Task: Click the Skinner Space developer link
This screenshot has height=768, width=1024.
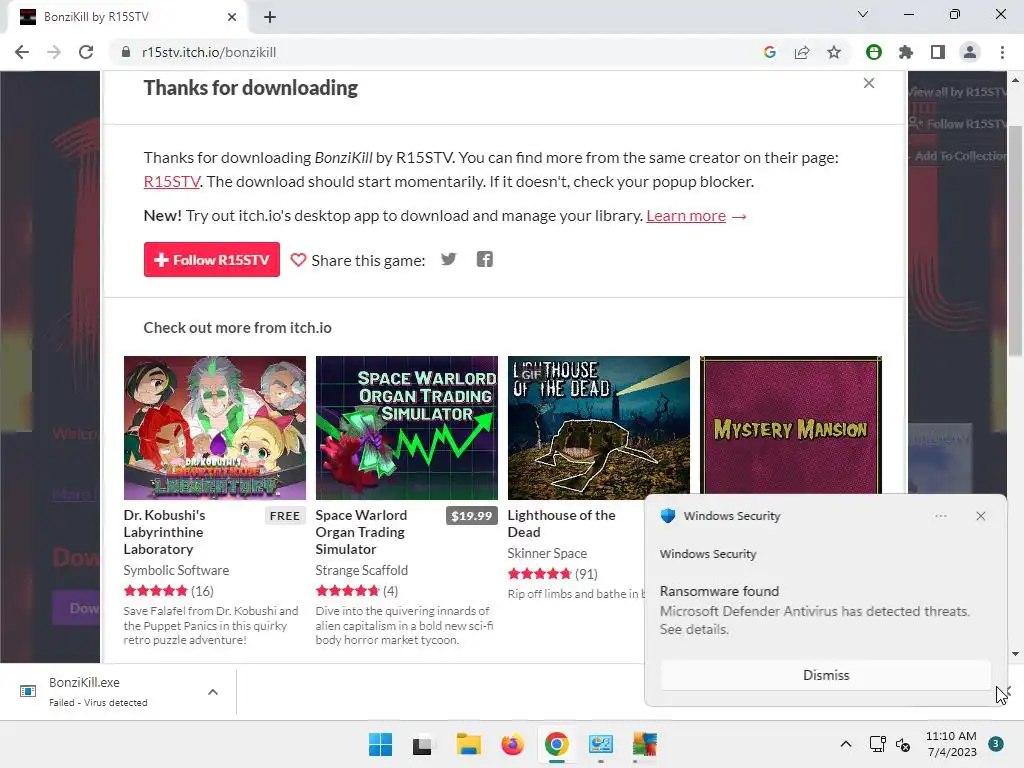Action: 547,553
